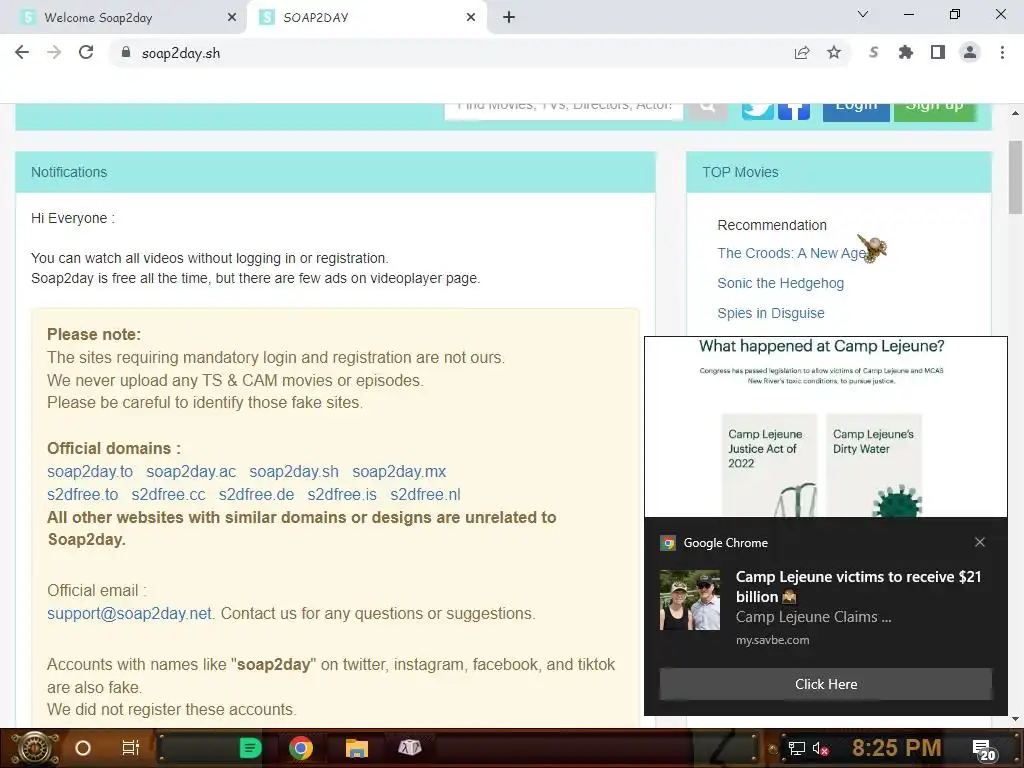Open Camp Lejeune's Dirty Water card
Screen dimensions: 1024x768
coord(874,464)
